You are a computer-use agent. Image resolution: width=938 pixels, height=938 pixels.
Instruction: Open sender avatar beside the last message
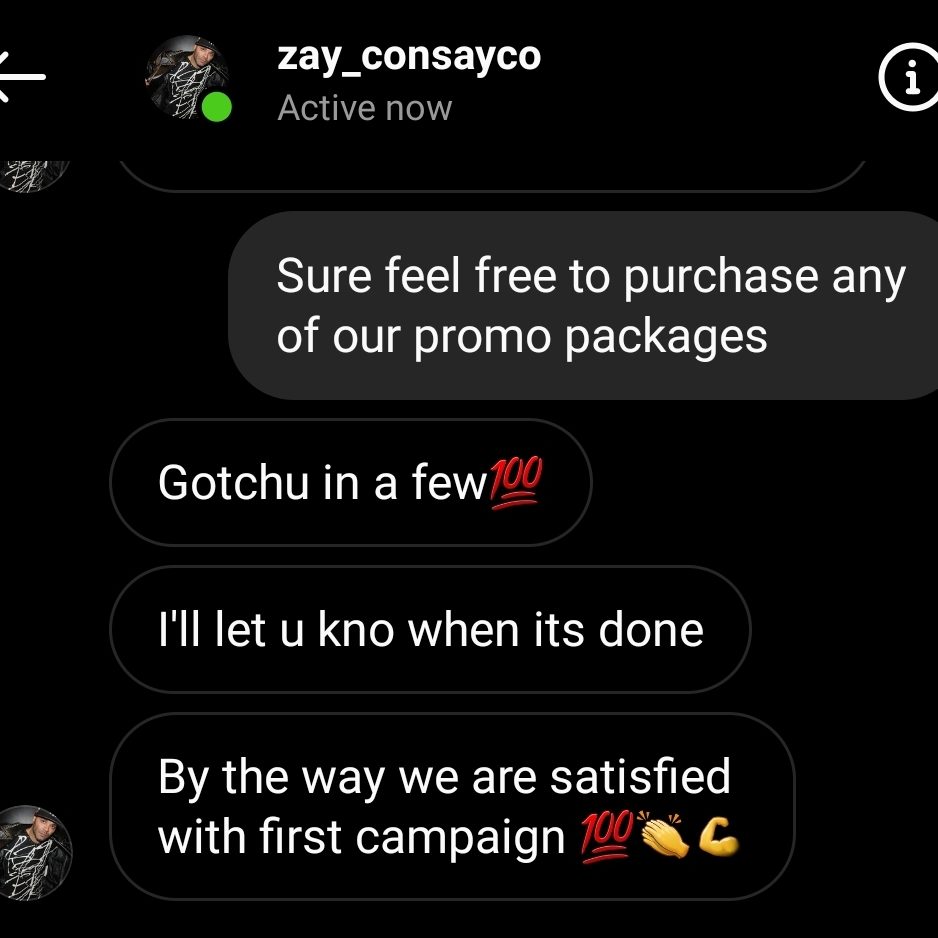(35, 852)
